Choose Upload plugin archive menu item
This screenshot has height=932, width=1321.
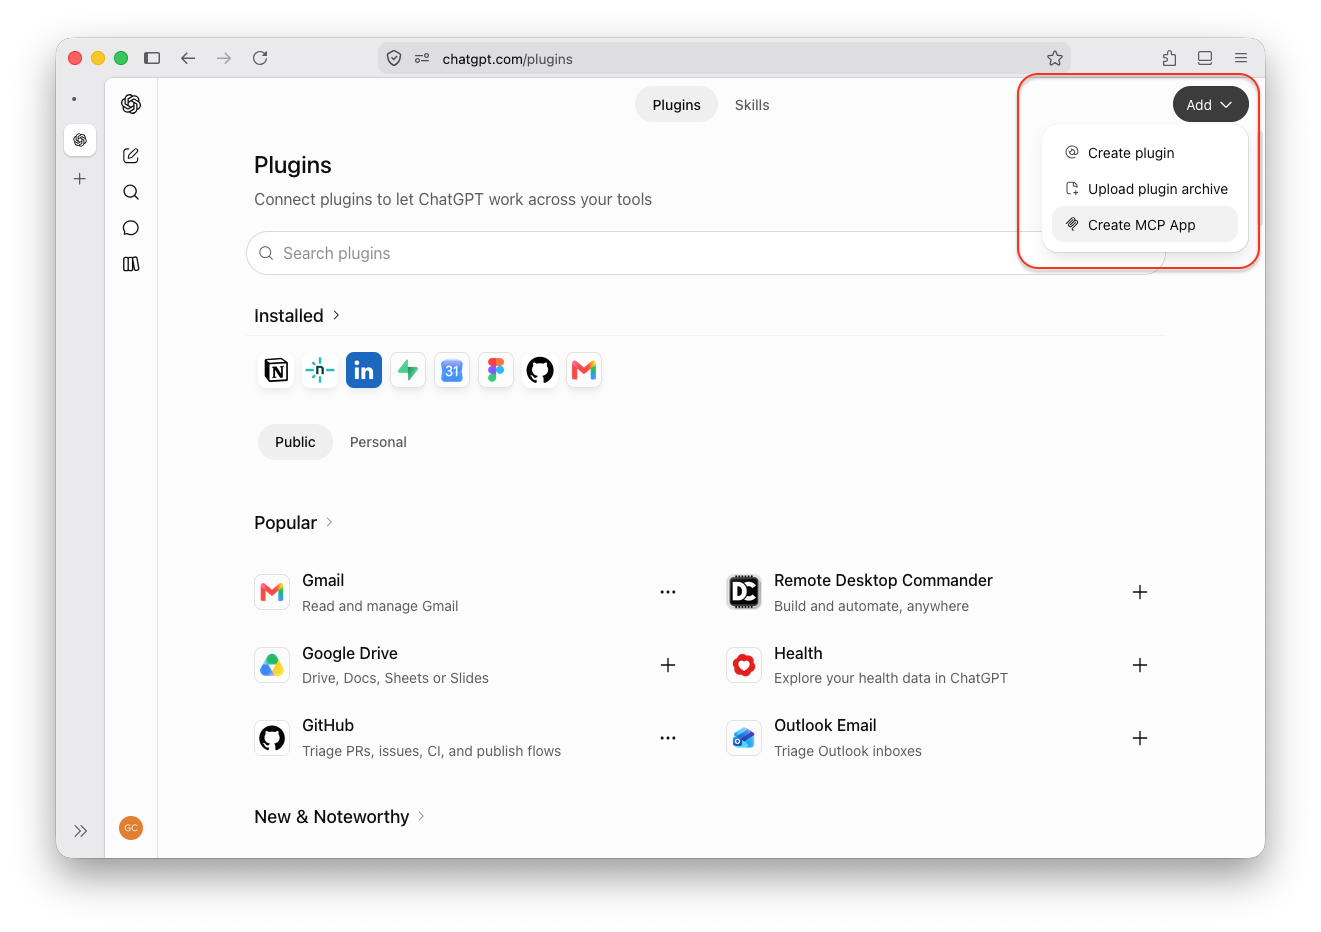1145,189
